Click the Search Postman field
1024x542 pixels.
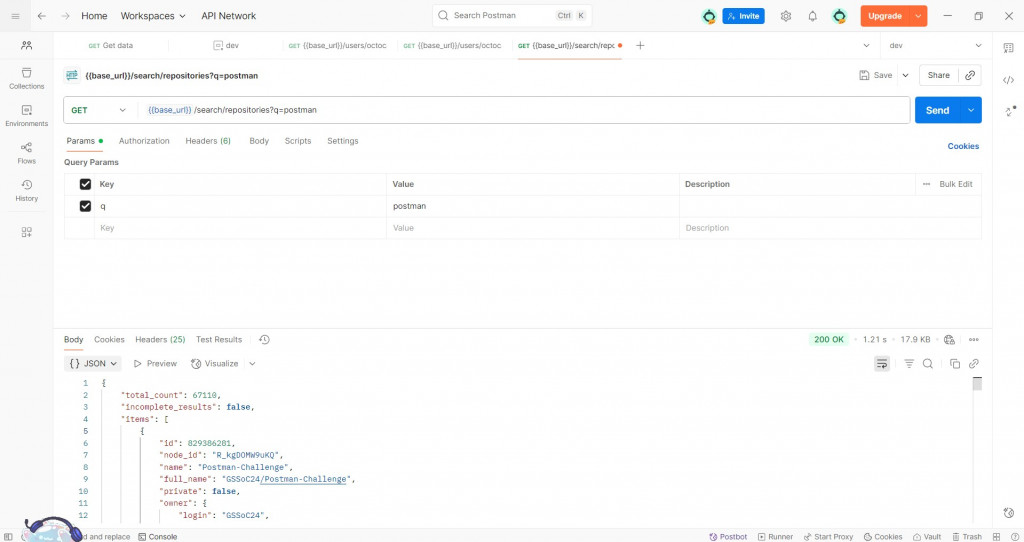click(512, 16)
